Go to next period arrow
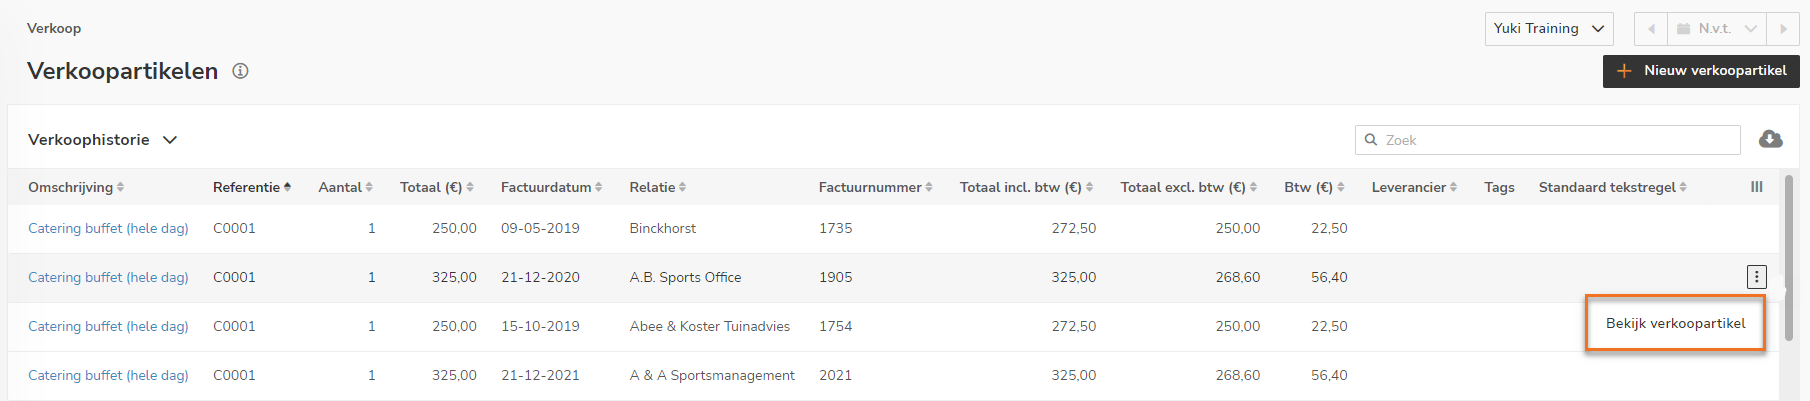The image size is (1810, 401). (1783, 29)
